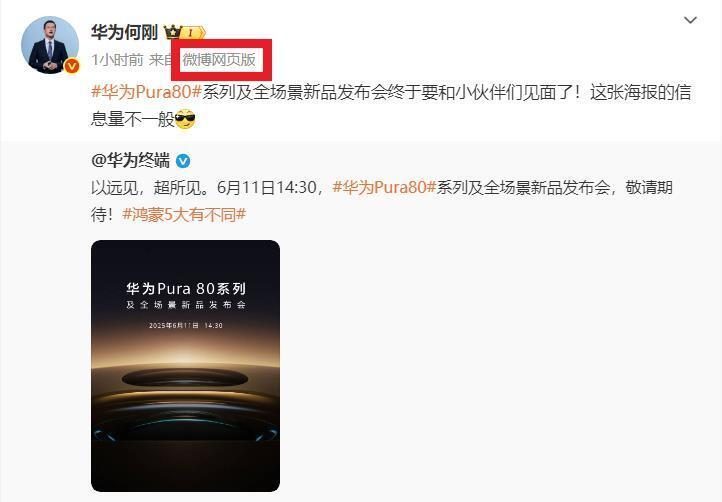The width and height of the screenshot is (722, 502).
Task: Click the 微博网页版 source link
Action: (219, 59)
